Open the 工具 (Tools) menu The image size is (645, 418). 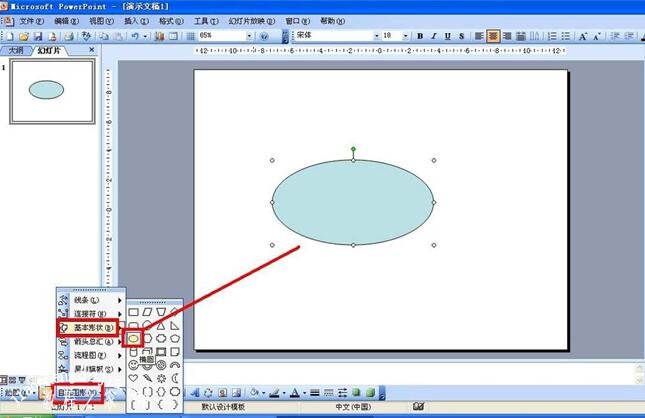[206, 21]
